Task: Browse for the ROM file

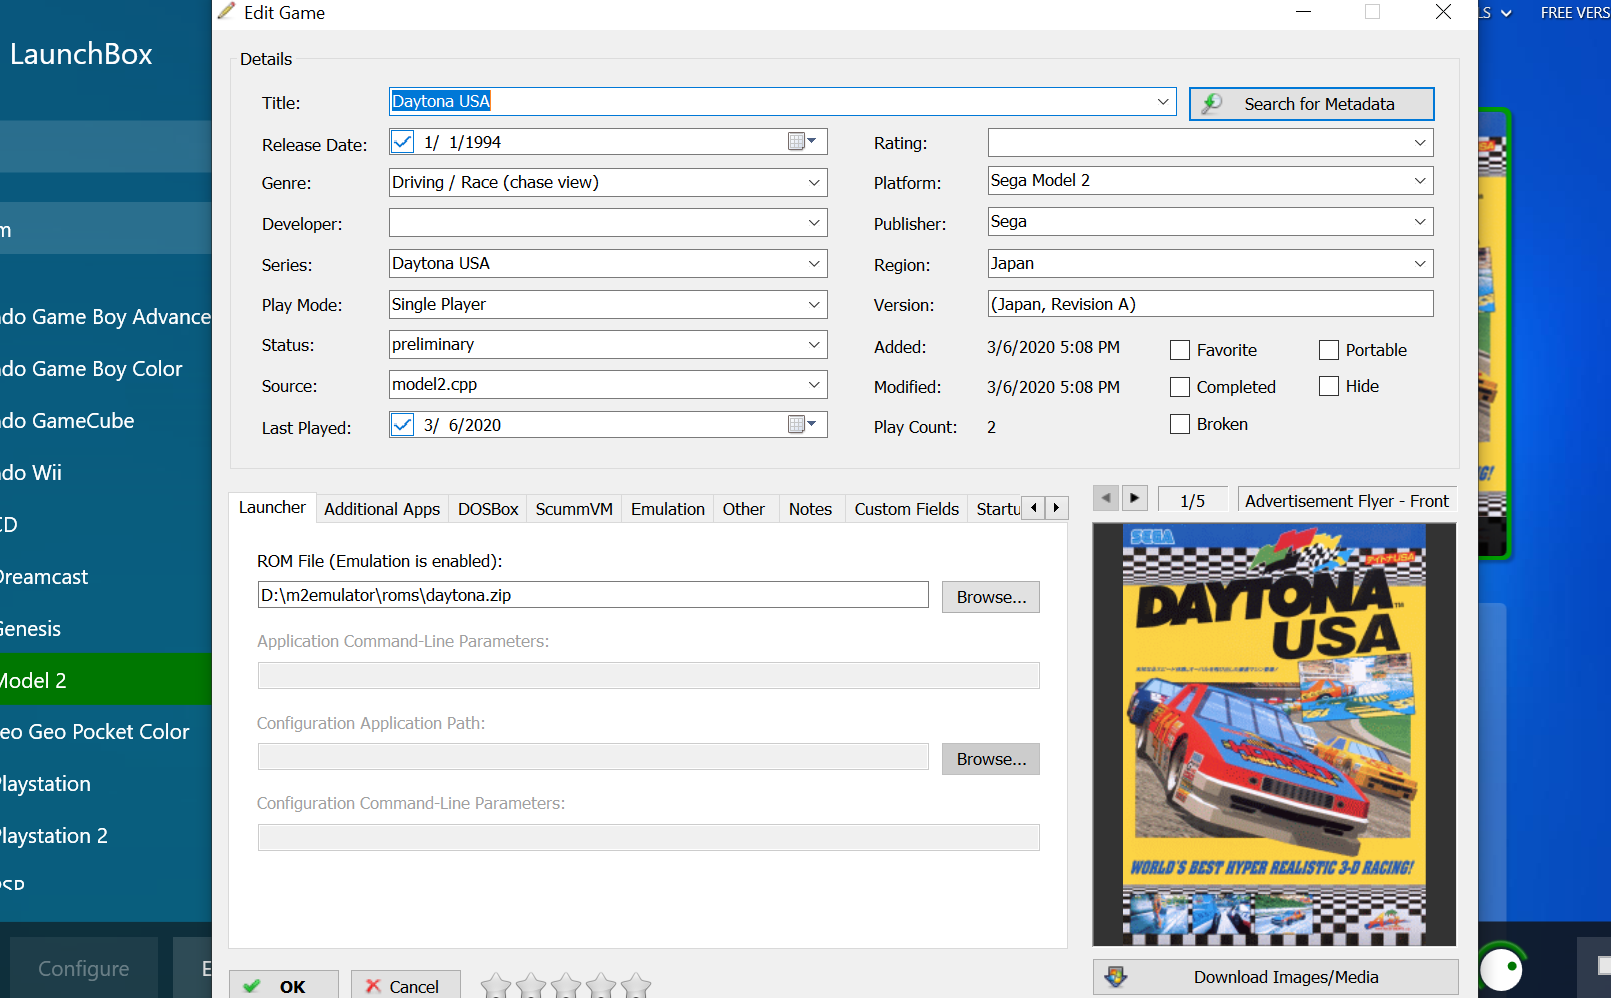Action: (x=991, y=597)
